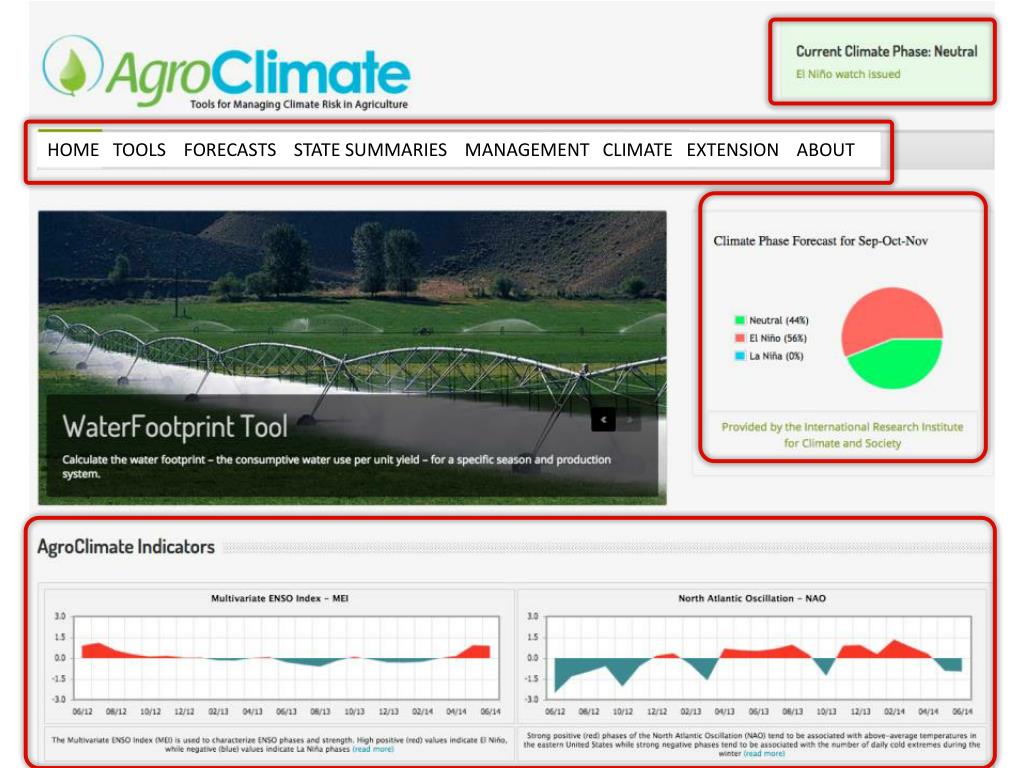Click the AgroClimate Indicators heading
The width and height of the screenshot is (1024, 768).
point(126,547)
